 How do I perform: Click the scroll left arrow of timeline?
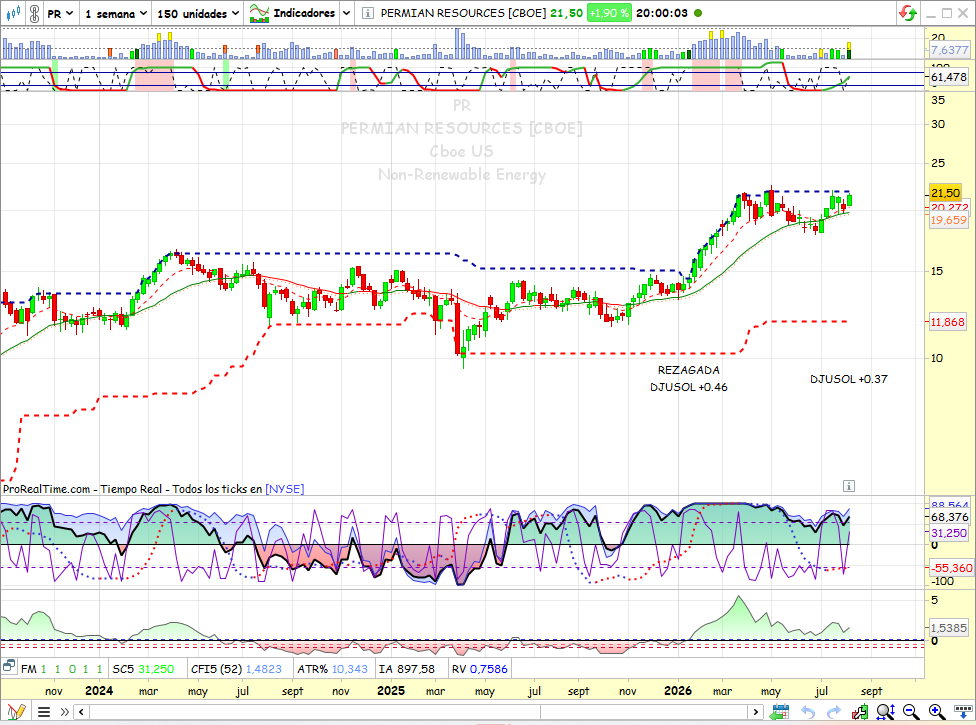click(82, 712)
